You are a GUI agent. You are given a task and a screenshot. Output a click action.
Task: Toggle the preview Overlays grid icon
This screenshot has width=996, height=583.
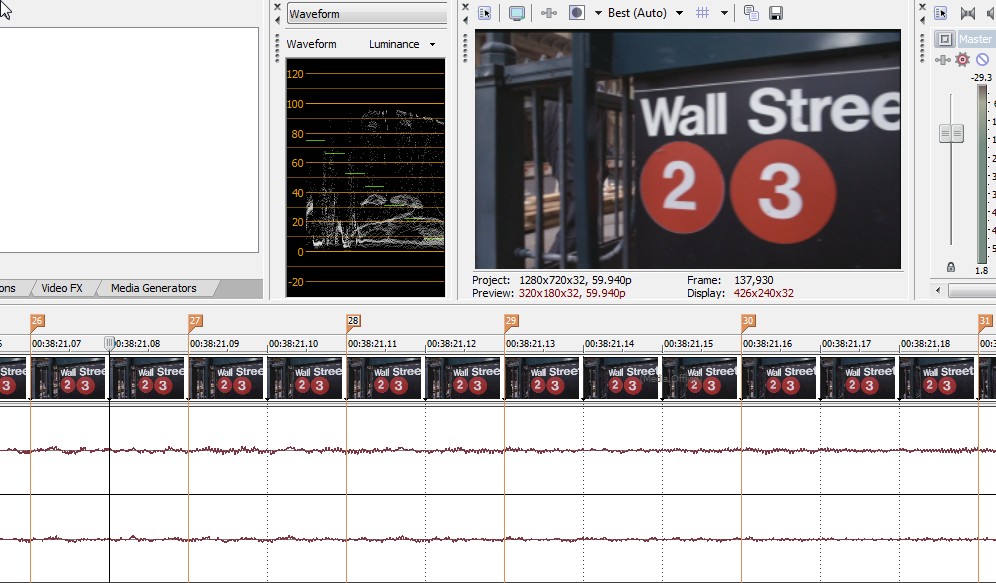click(x=703, y=13)
